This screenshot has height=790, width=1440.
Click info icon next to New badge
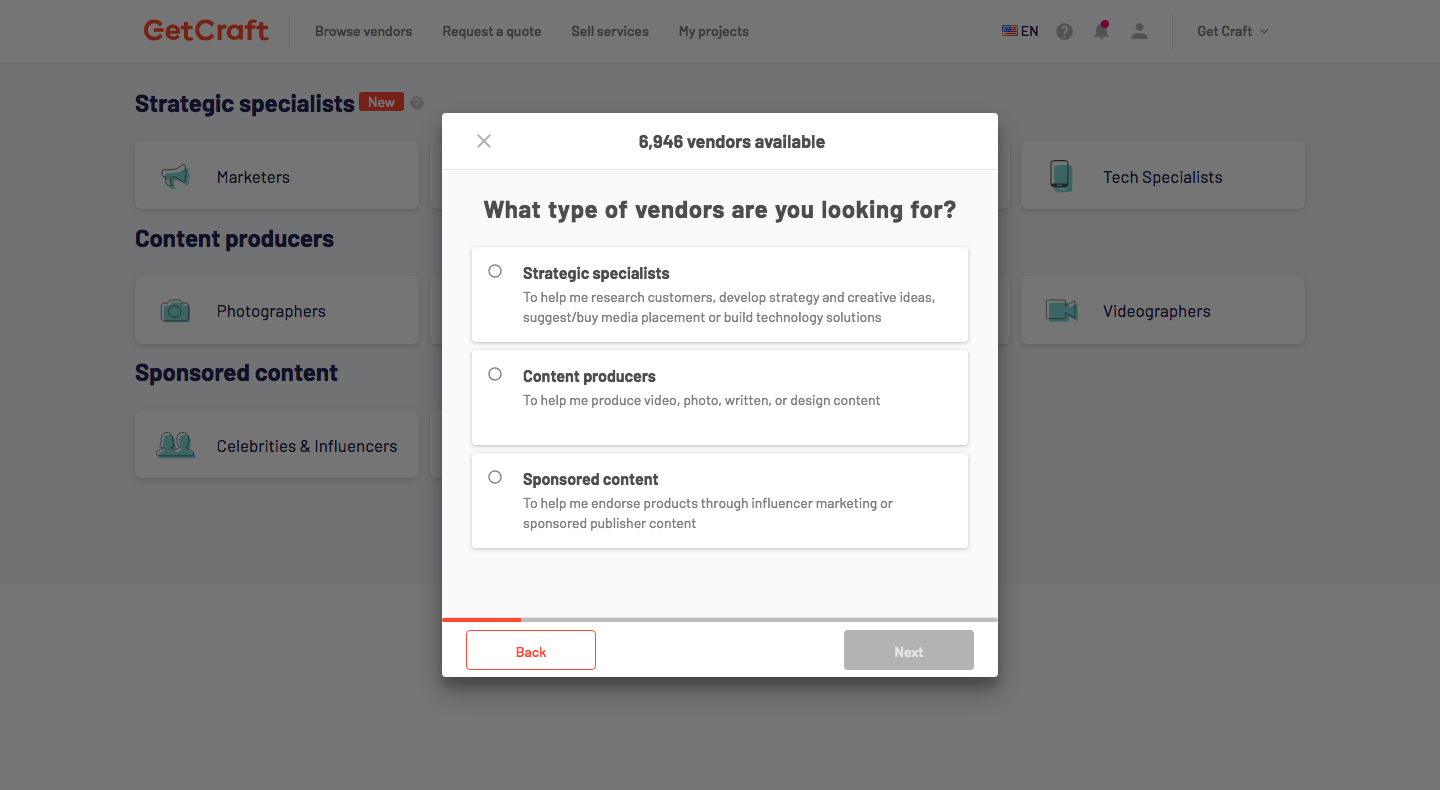(x=417, y=102)
